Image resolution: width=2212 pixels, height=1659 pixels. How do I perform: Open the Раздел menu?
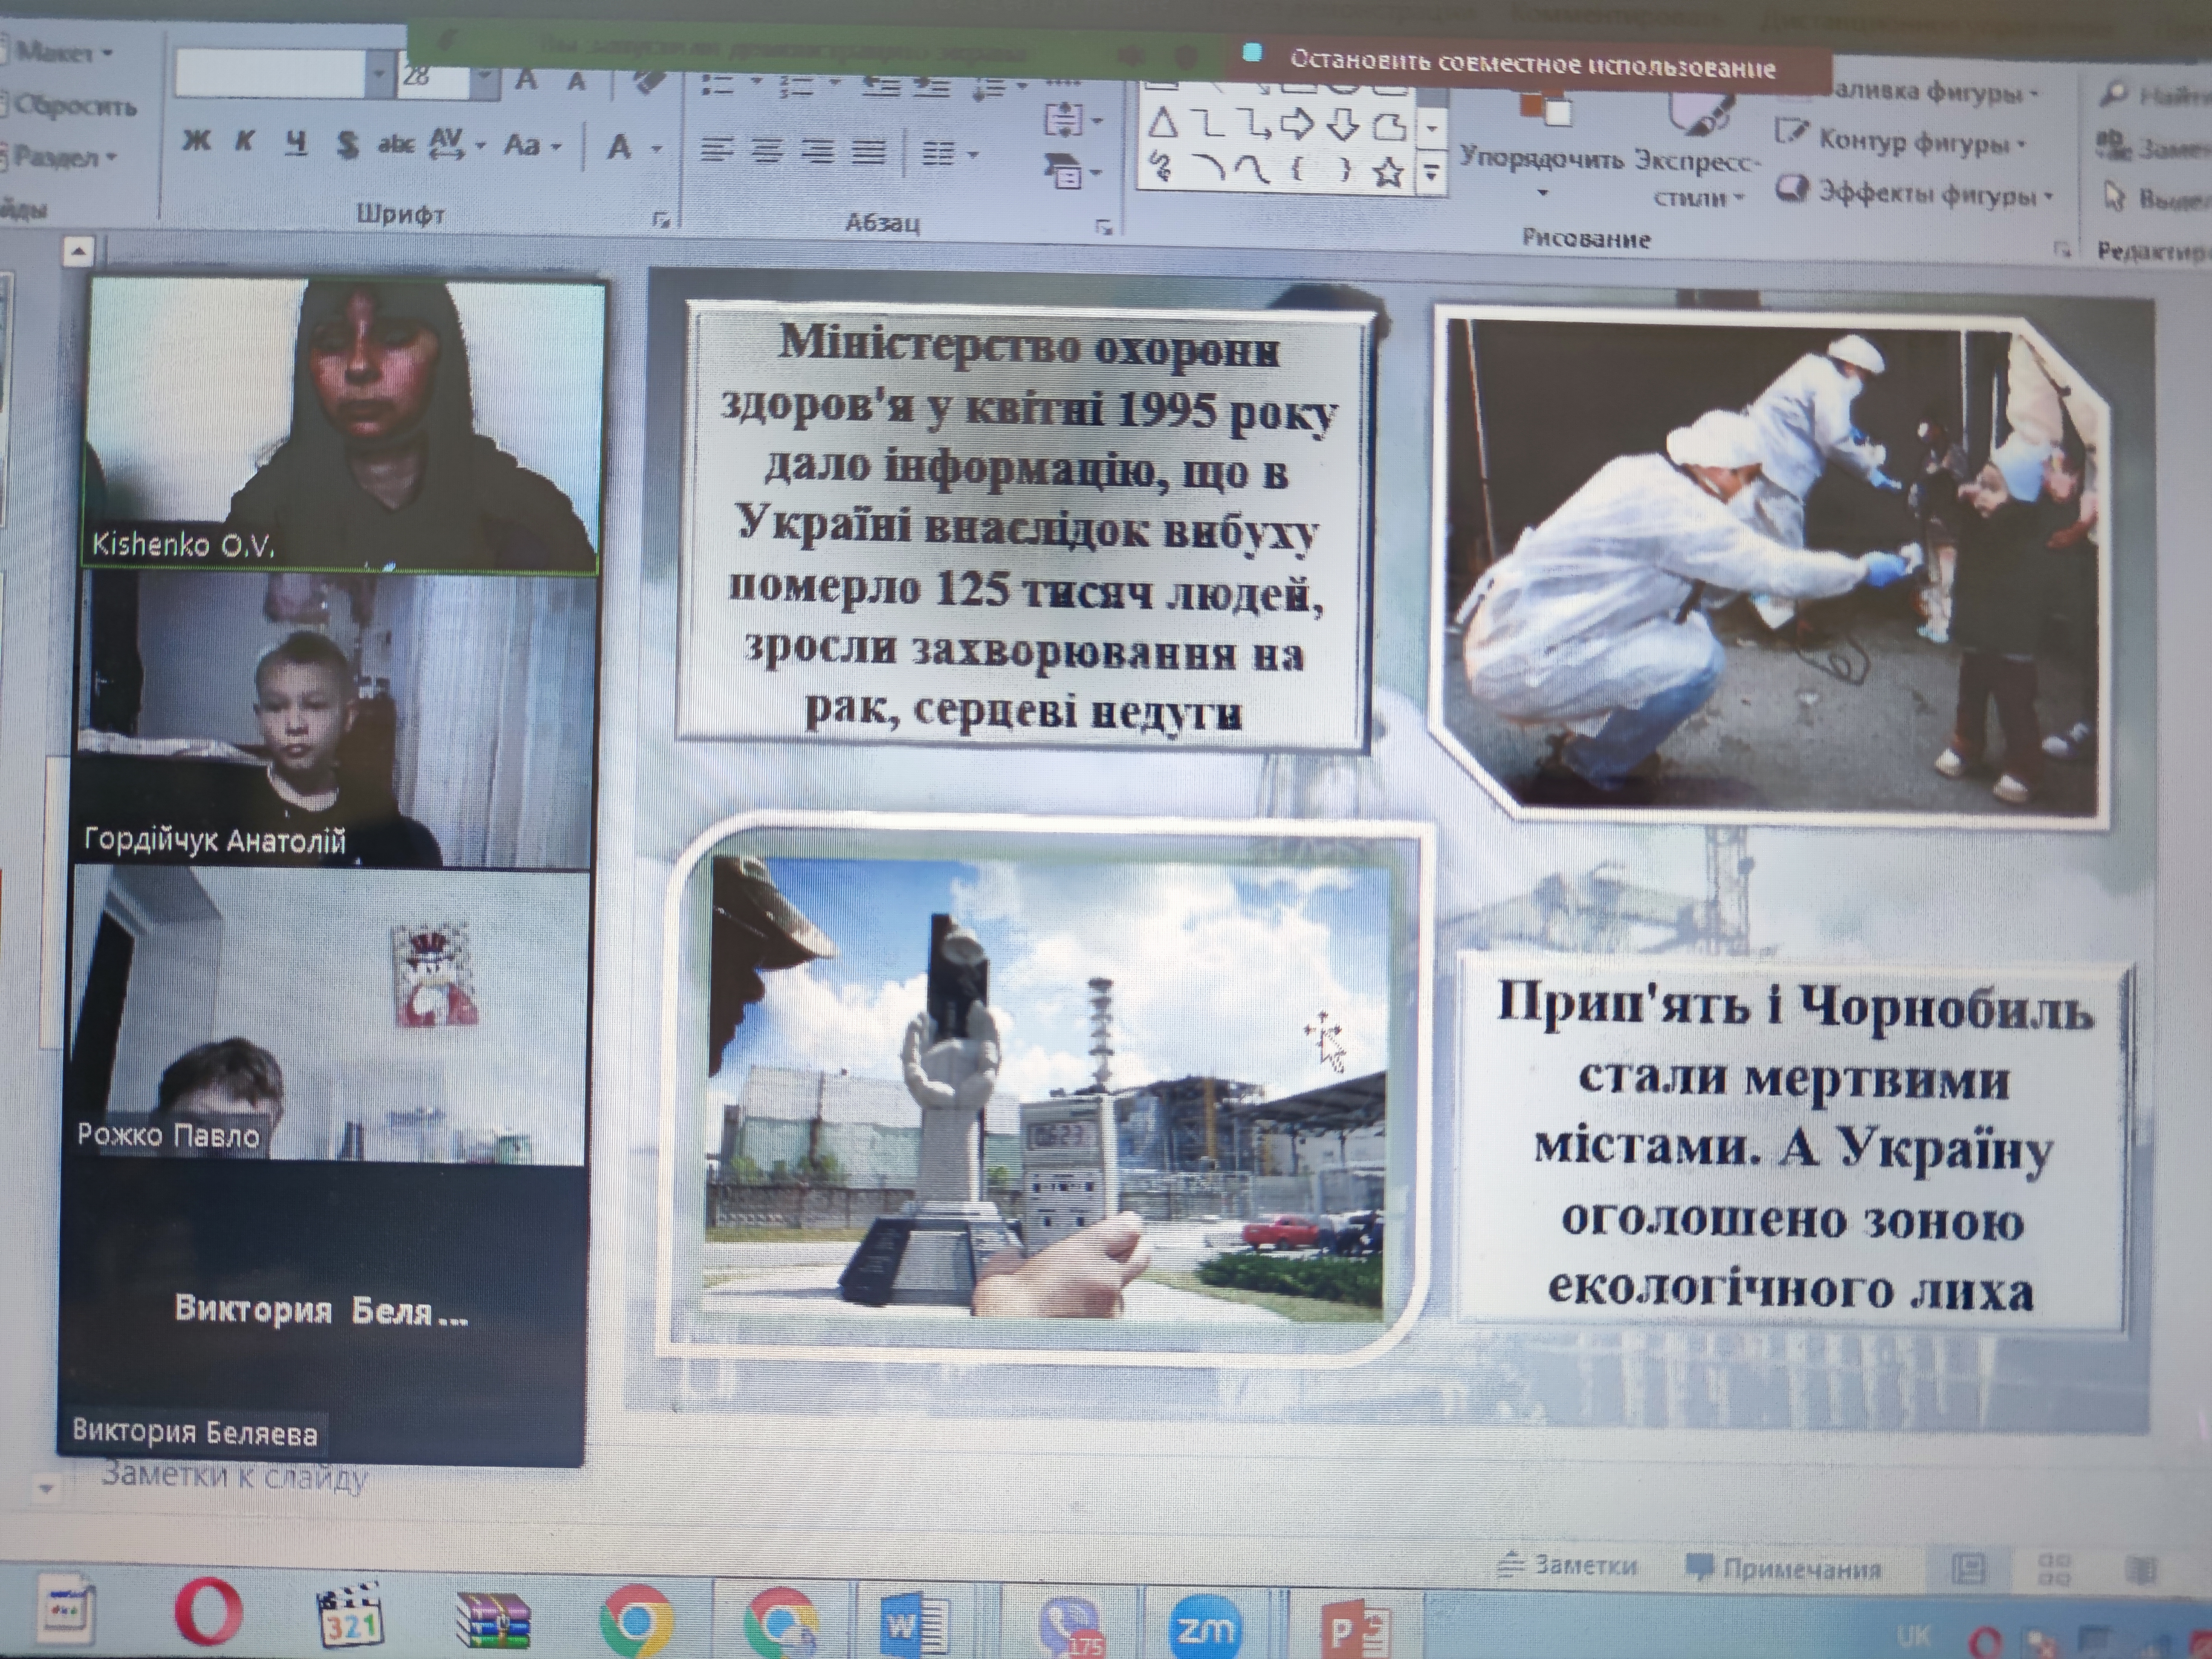coord(60,157)
